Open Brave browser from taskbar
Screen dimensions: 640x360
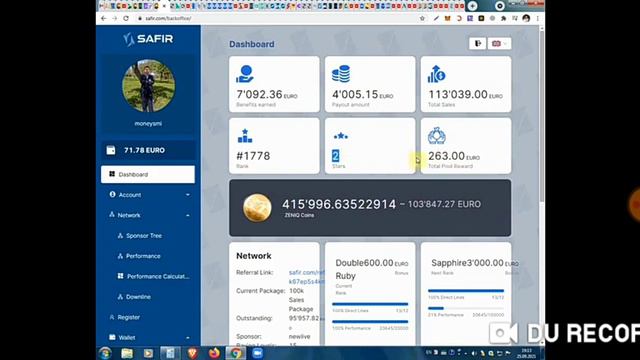point(192,353)
